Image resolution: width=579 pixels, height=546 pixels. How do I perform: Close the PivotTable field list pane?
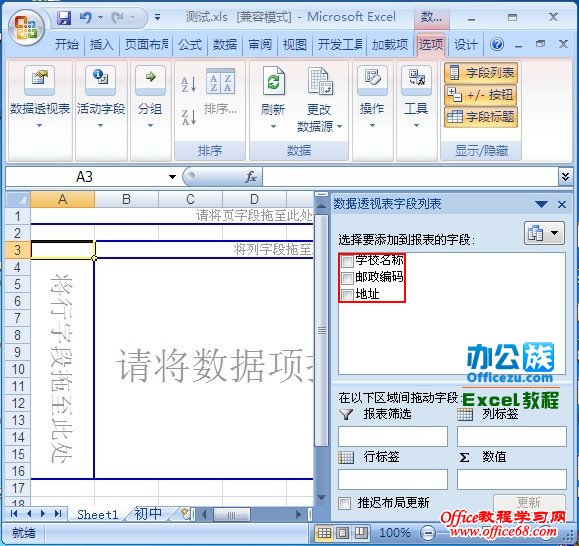[562, 204]
